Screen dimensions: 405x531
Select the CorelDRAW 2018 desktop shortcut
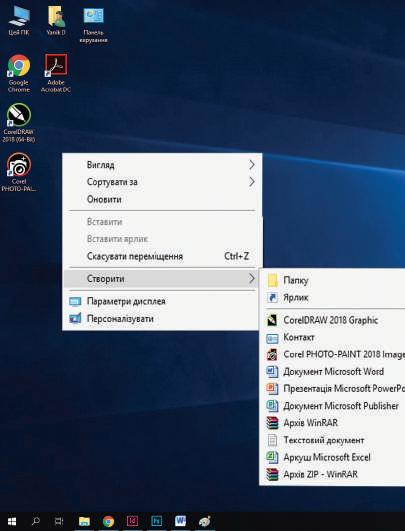point(19,123)
